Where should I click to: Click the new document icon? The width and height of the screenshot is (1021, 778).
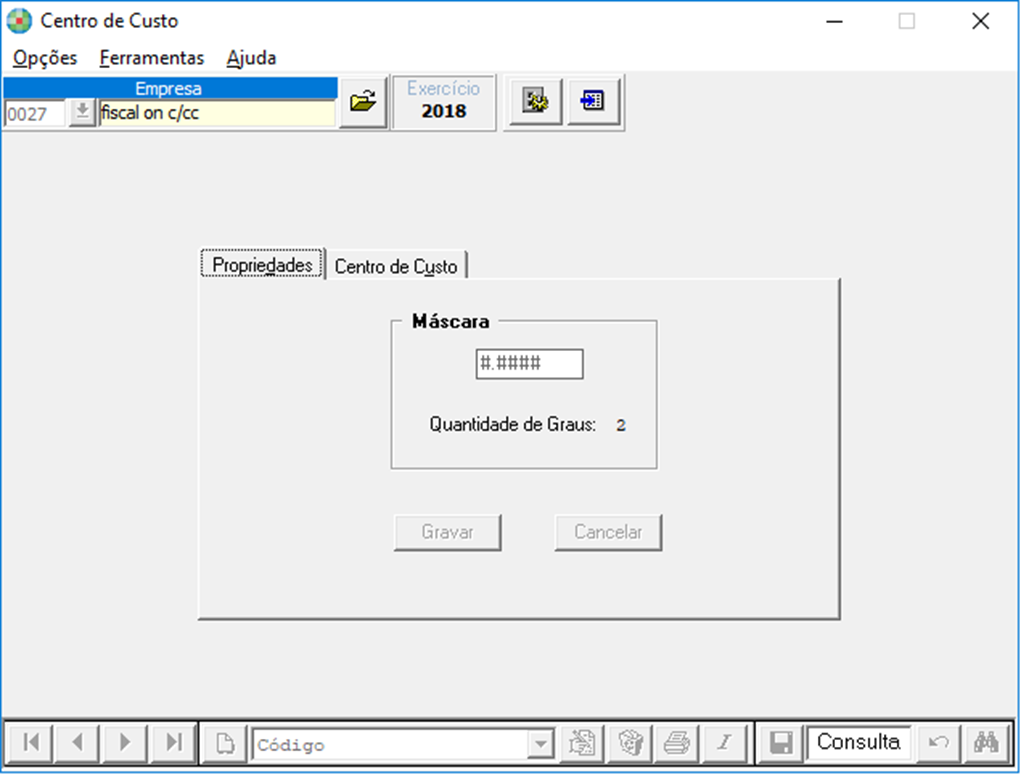point(225,742)
